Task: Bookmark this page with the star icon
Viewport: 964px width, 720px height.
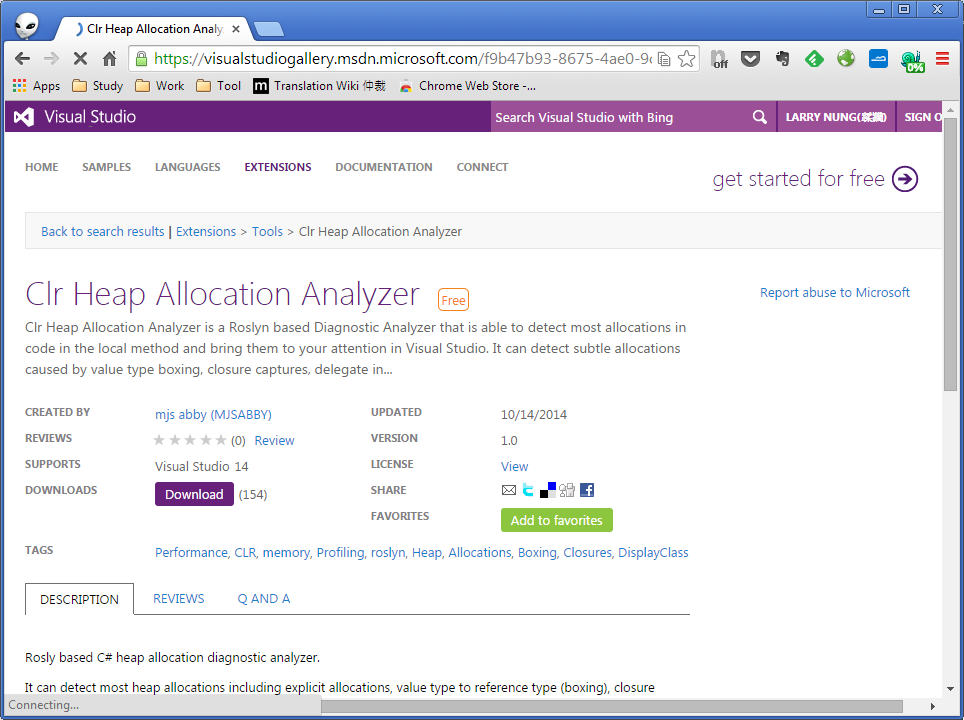Action: [x=686, y=59]
